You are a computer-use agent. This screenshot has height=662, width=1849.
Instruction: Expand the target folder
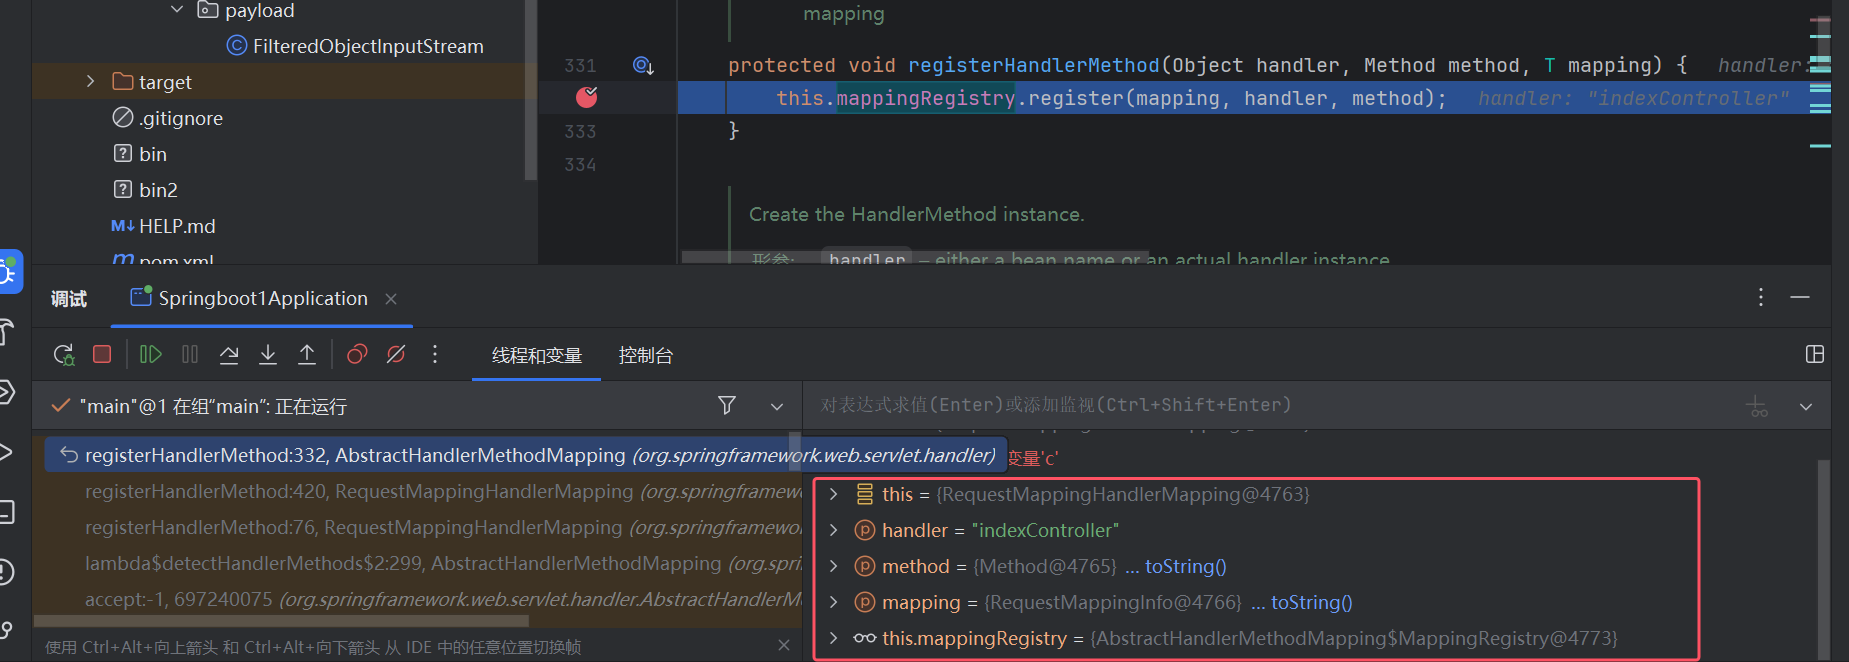click(x=90, y=81)
